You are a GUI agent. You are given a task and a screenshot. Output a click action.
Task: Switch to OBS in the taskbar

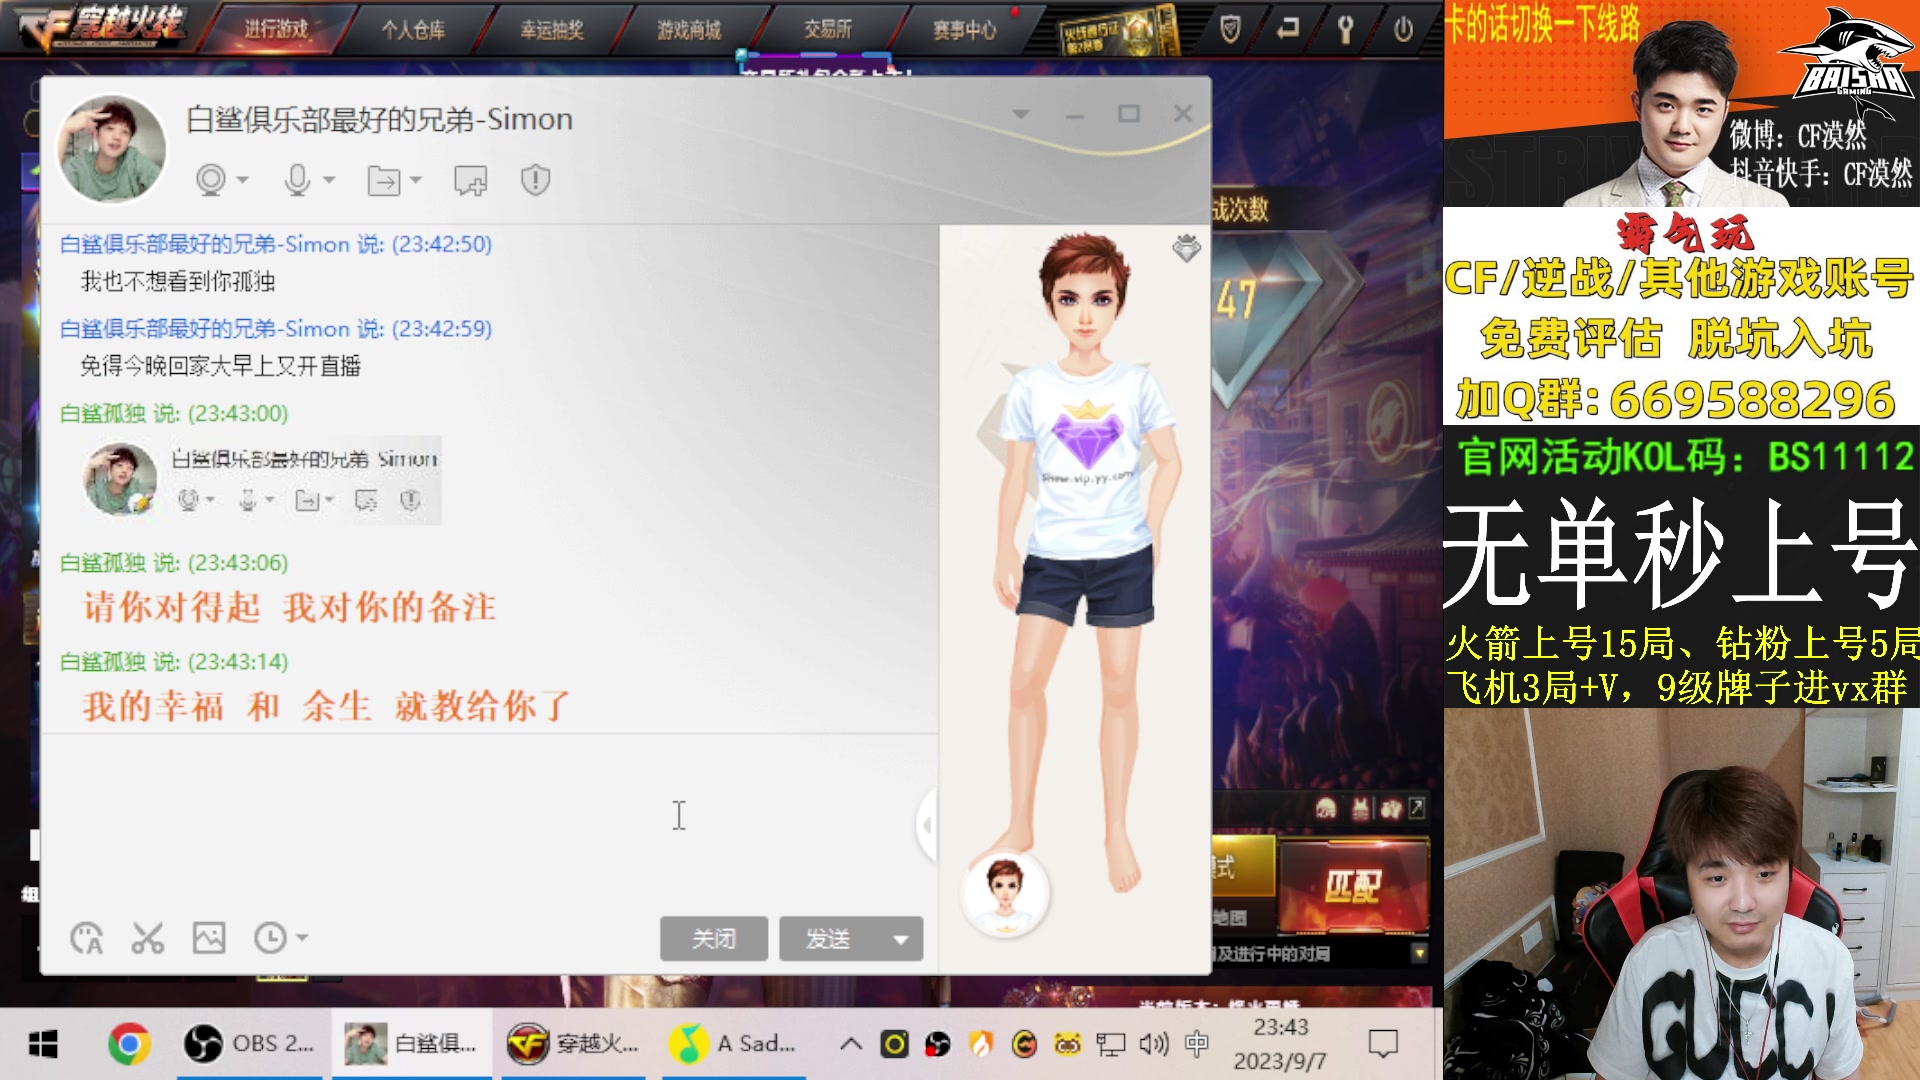pyautogui.click(x=247, y=1045)
